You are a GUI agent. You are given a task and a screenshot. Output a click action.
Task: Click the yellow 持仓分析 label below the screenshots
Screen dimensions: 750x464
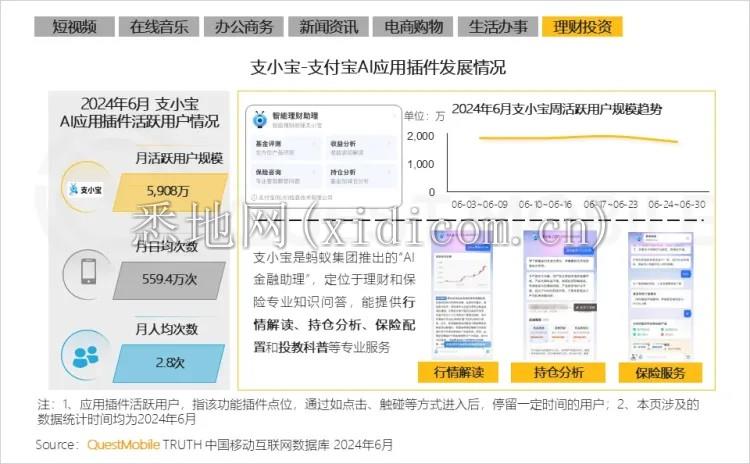558,372
